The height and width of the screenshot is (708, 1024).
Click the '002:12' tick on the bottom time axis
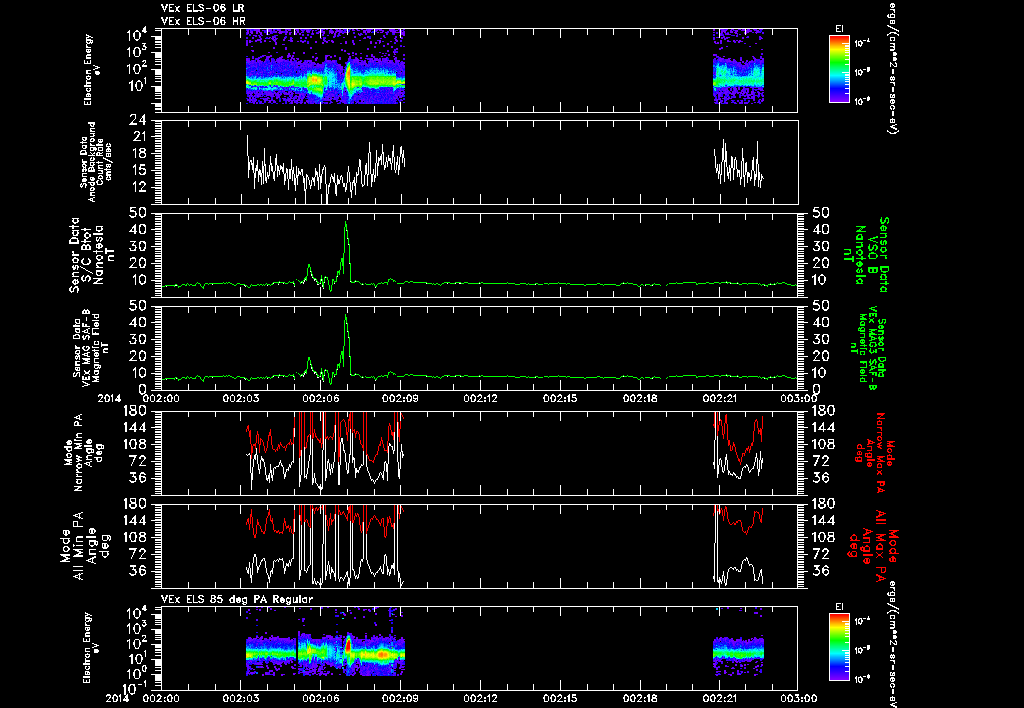[x=480, y=698]
